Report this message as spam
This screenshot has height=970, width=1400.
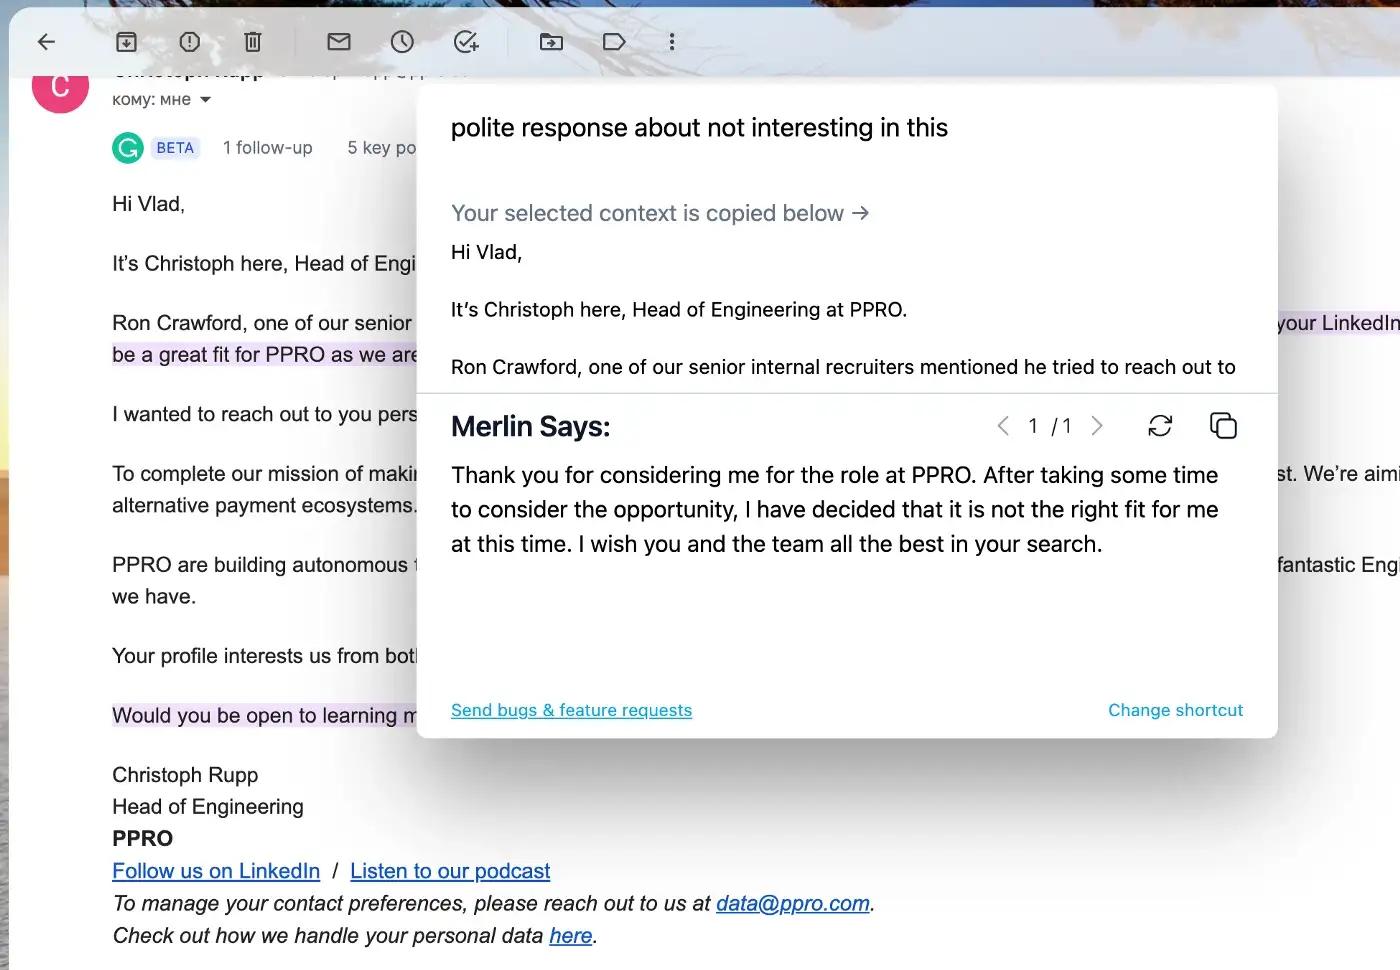[189, 41]
